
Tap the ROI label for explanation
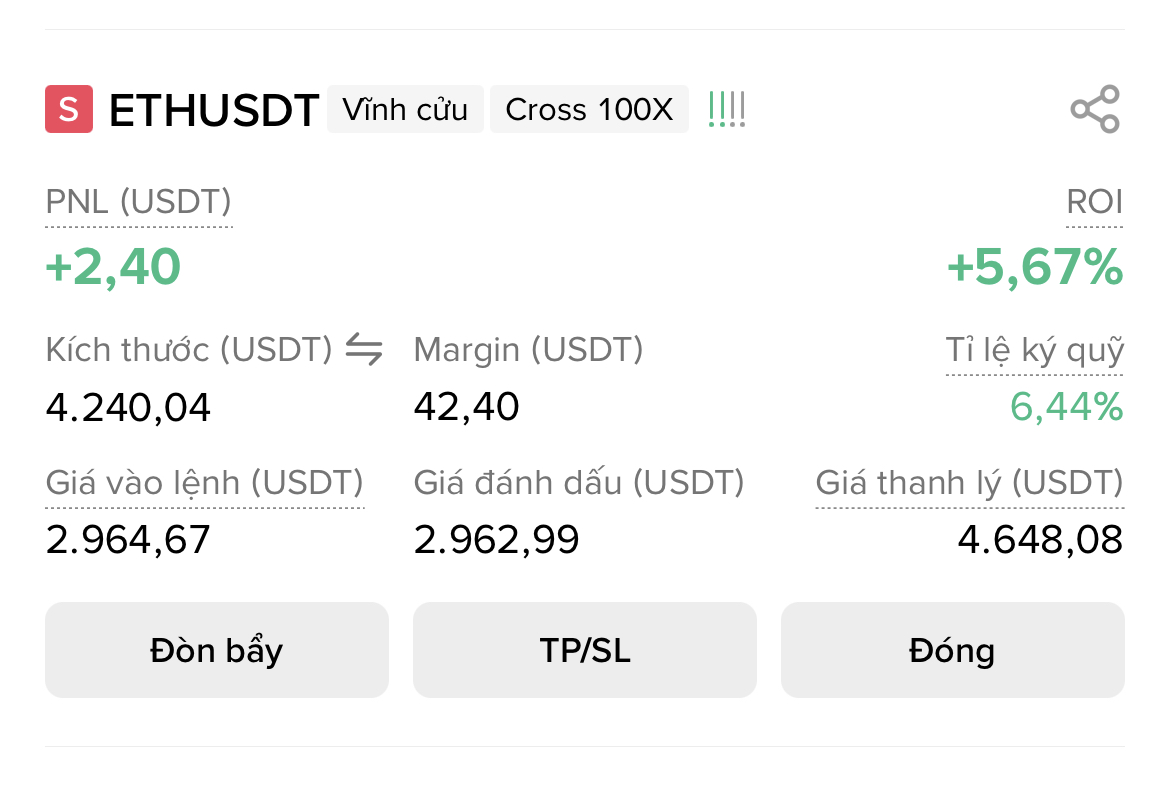click(x=1094, y=202)
